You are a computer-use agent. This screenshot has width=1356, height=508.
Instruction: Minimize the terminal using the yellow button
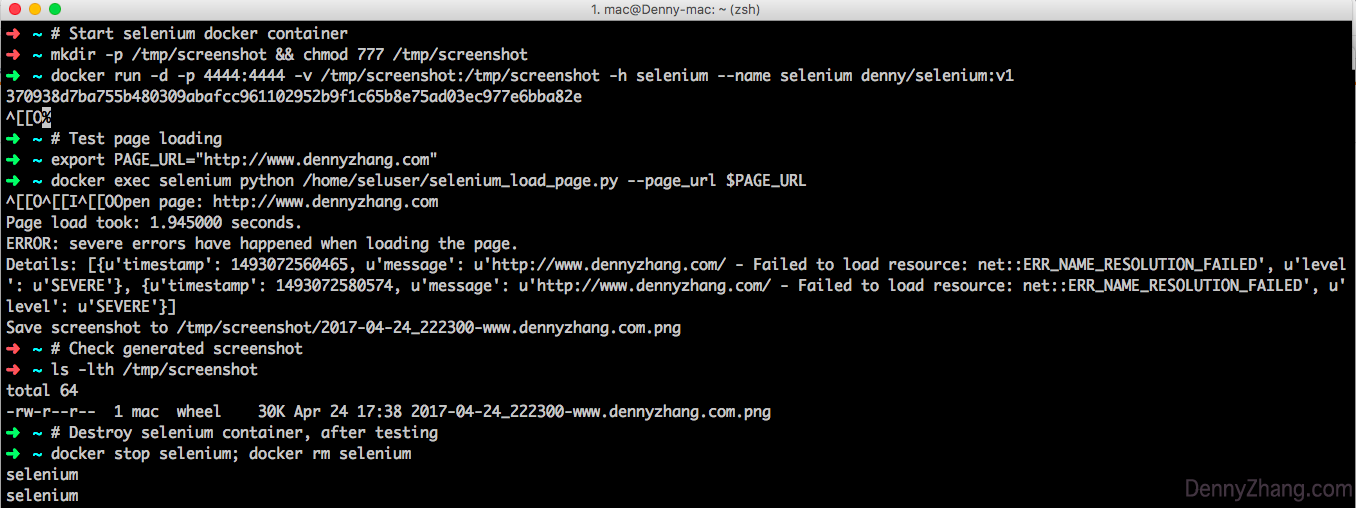[33, 9]
